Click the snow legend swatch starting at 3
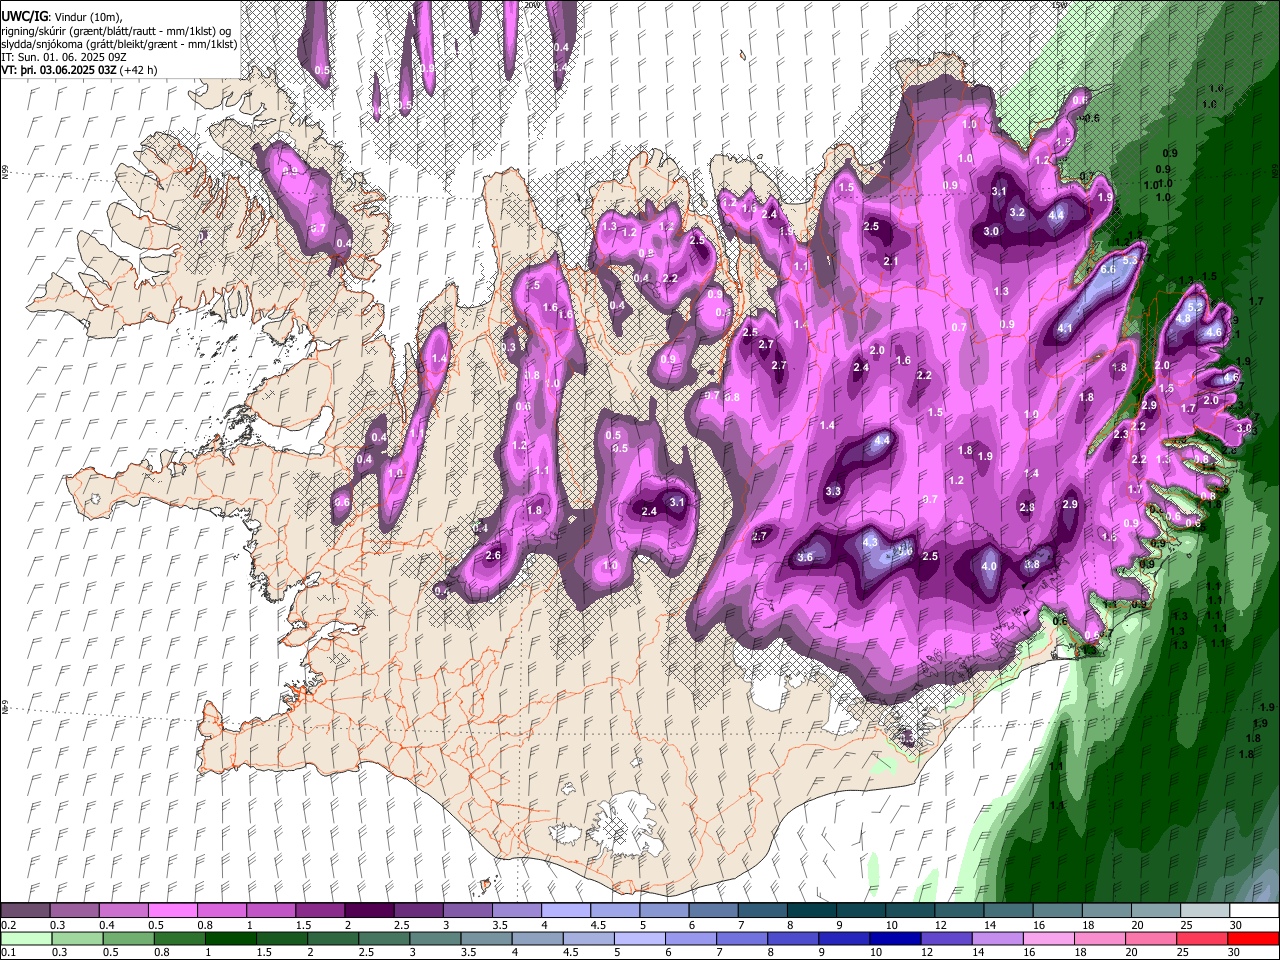This screenshot has width=1280, height=960. pos(466,911)
